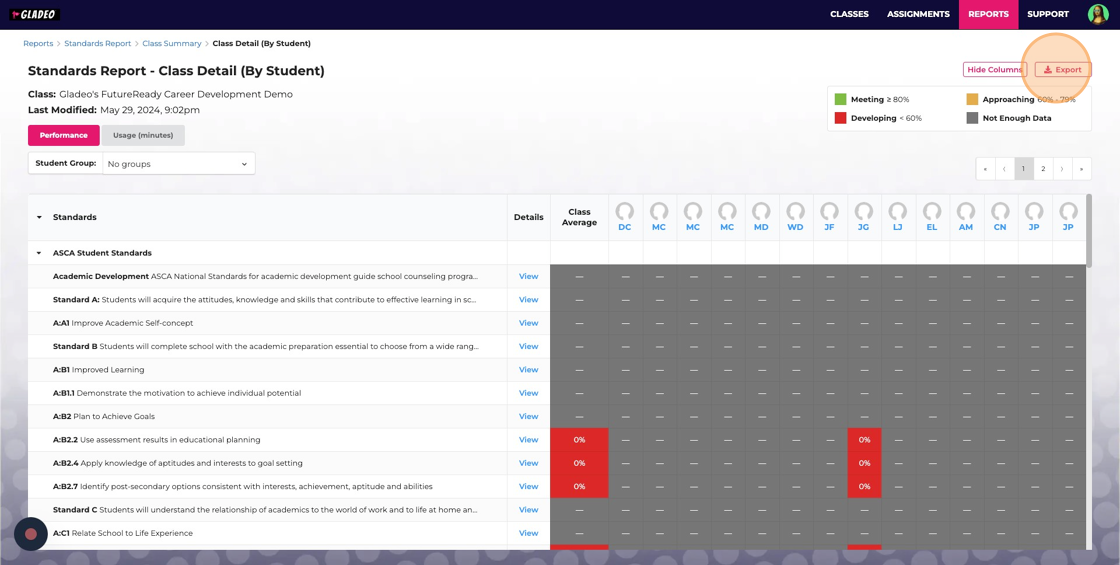Open student EL's avatar column header
Screen dimensions: 1120x565
coord(931,217)
